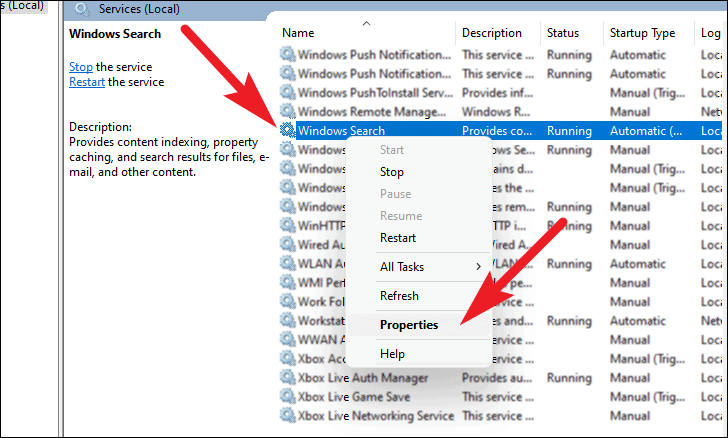Click the Restart the service link
The width and height of the screenshot is (728, 438).
[x=87, y=82]
